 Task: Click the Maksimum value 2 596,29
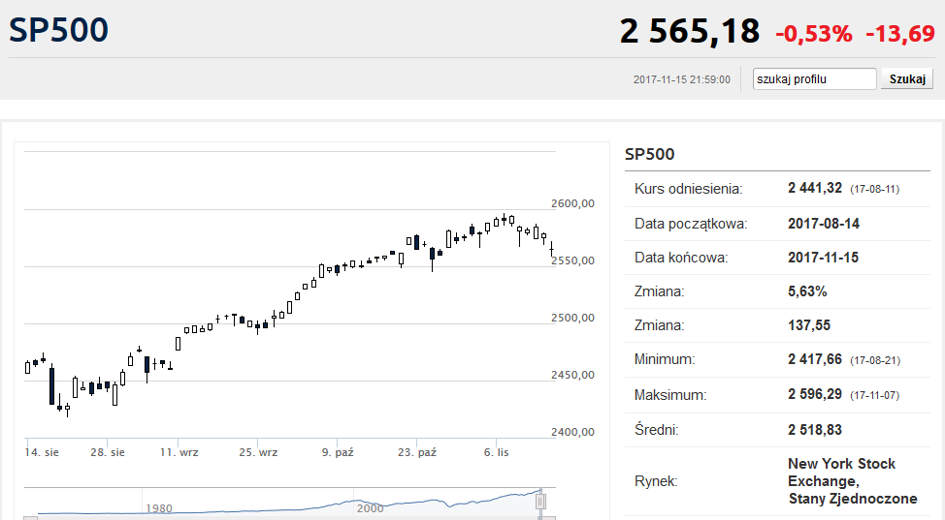point(815,395)
